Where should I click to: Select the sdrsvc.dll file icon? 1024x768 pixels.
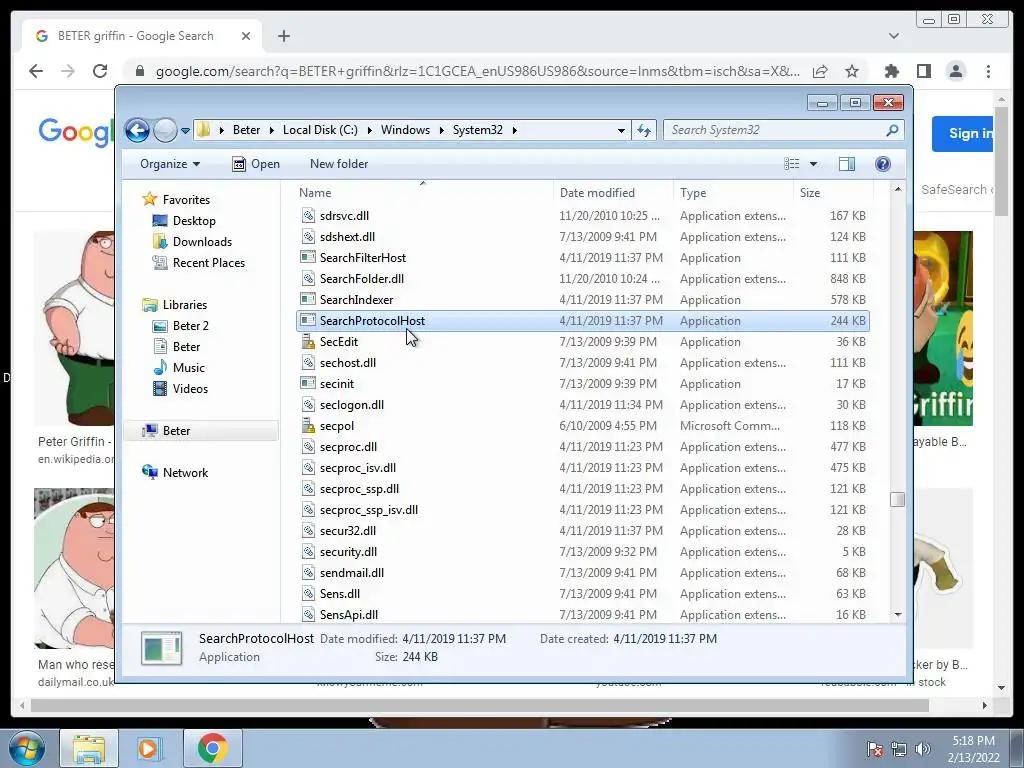[308, 216]
